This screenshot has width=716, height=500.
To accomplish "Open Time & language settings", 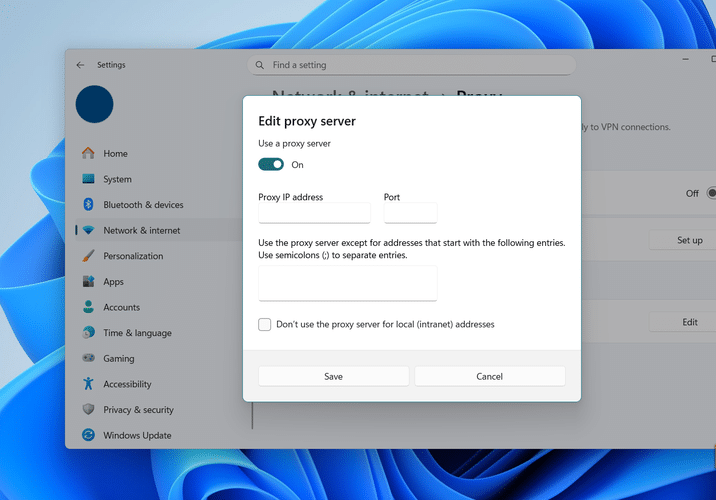I will 159,332.
